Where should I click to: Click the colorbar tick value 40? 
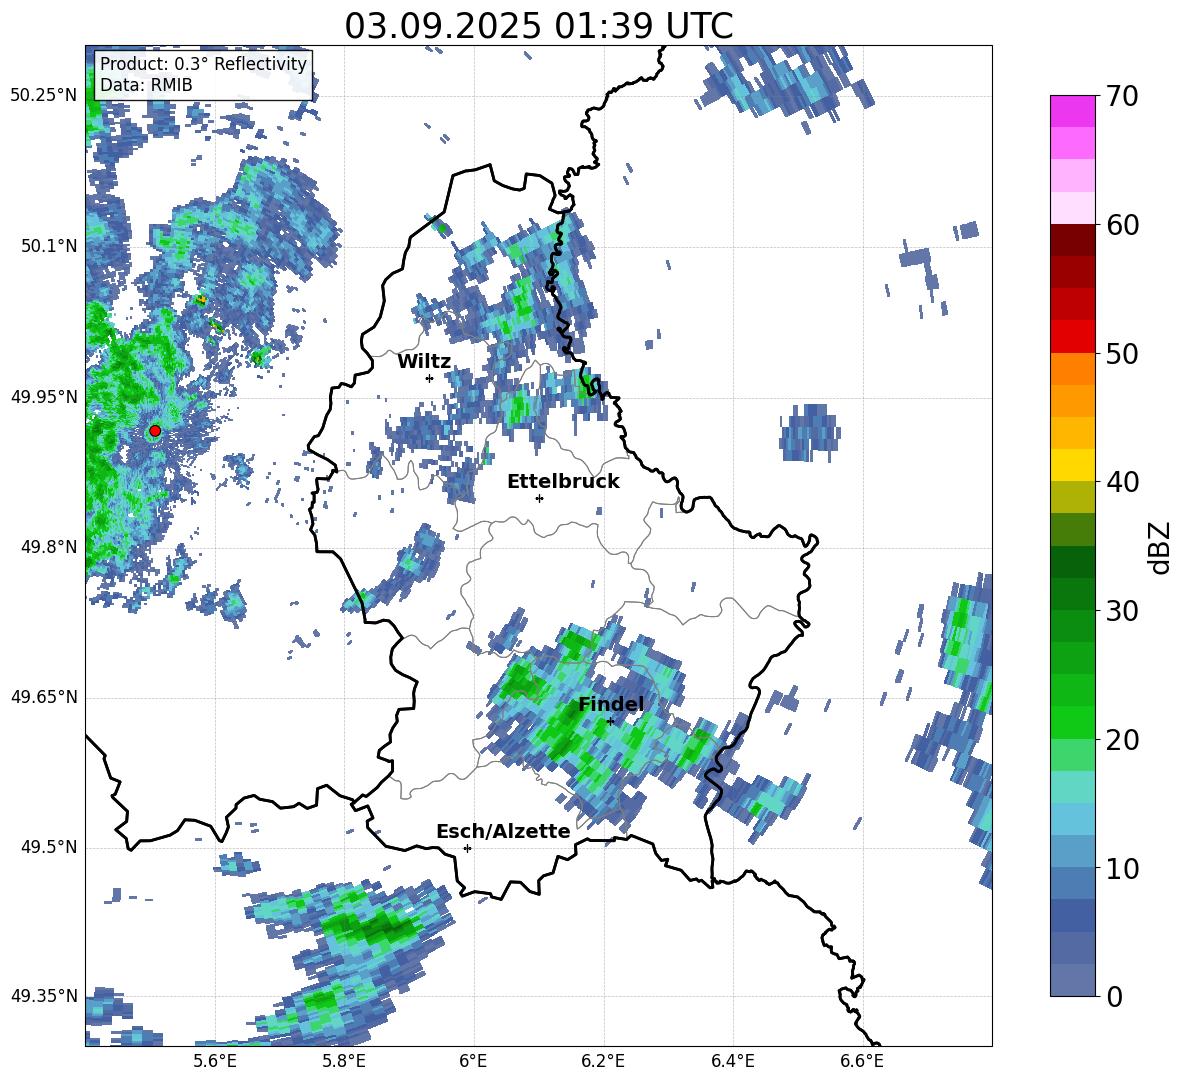pyautogui.click(x=1122, y=482)
